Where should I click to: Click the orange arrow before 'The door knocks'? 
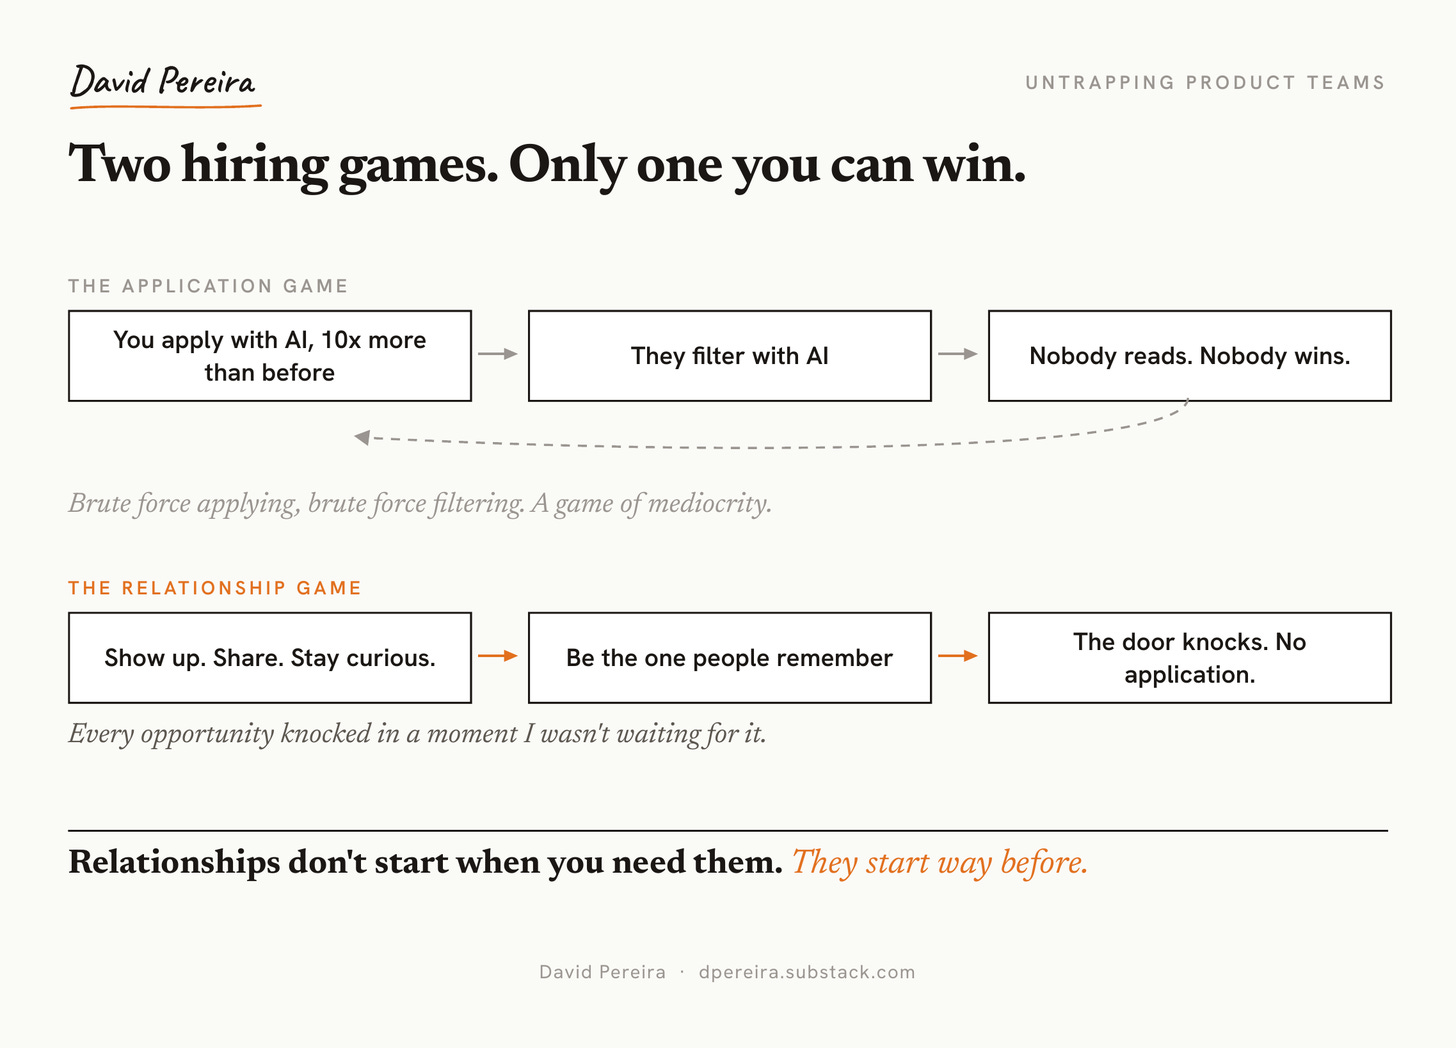click(958, 656)
